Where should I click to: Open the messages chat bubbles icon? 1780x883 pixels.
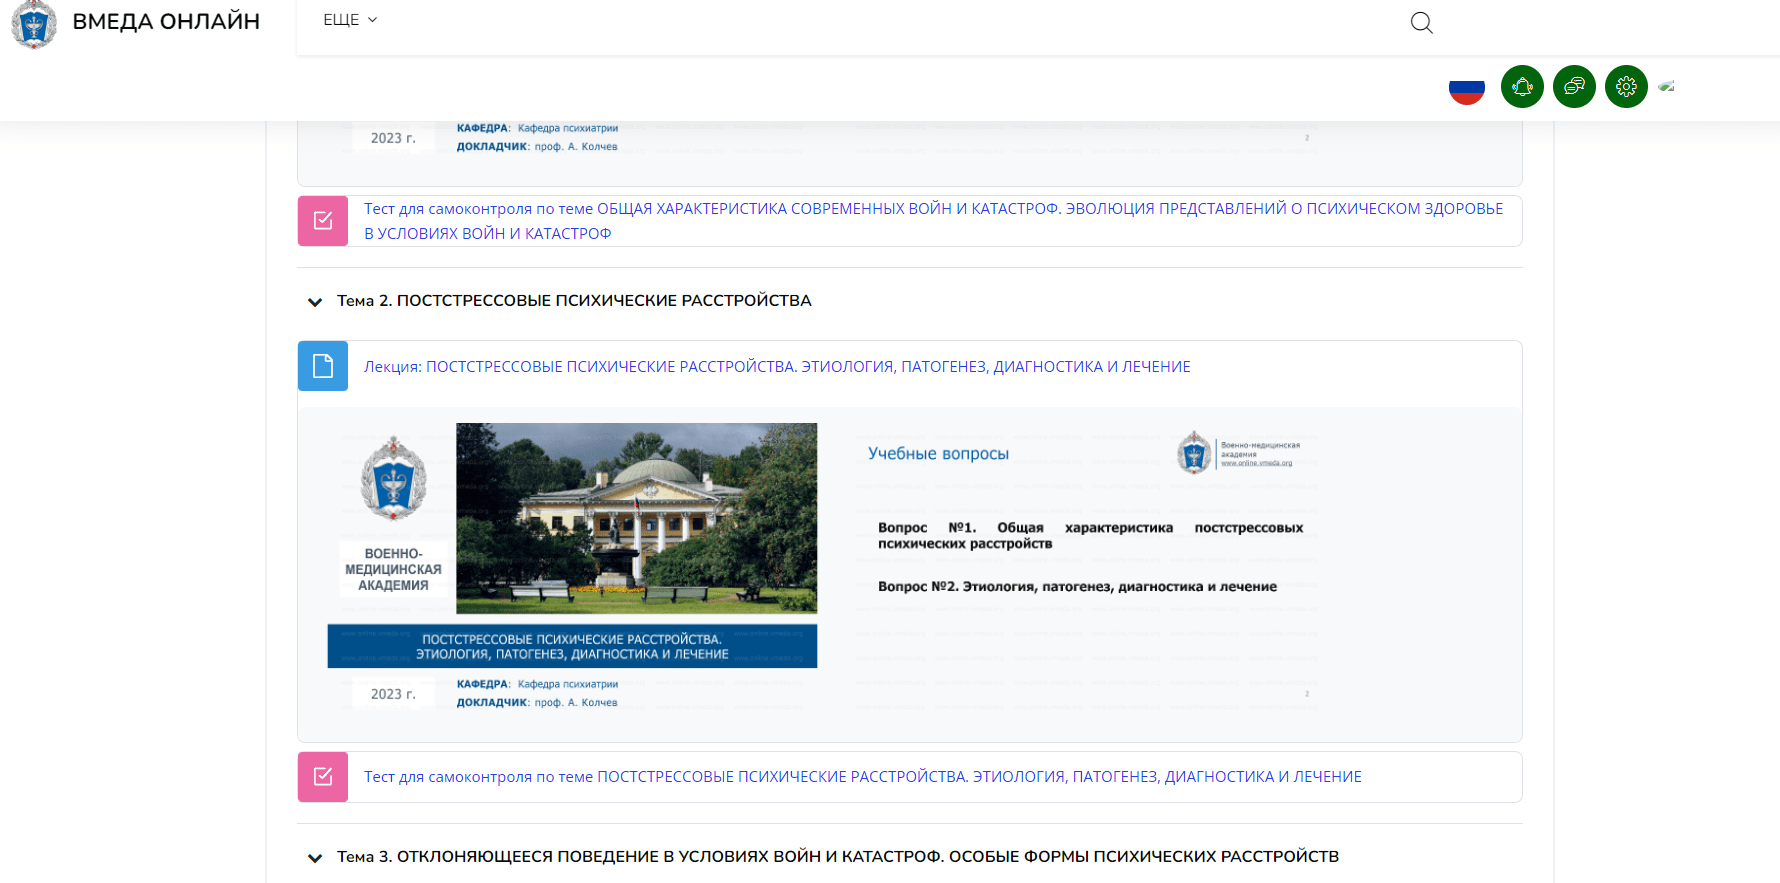1574,87
